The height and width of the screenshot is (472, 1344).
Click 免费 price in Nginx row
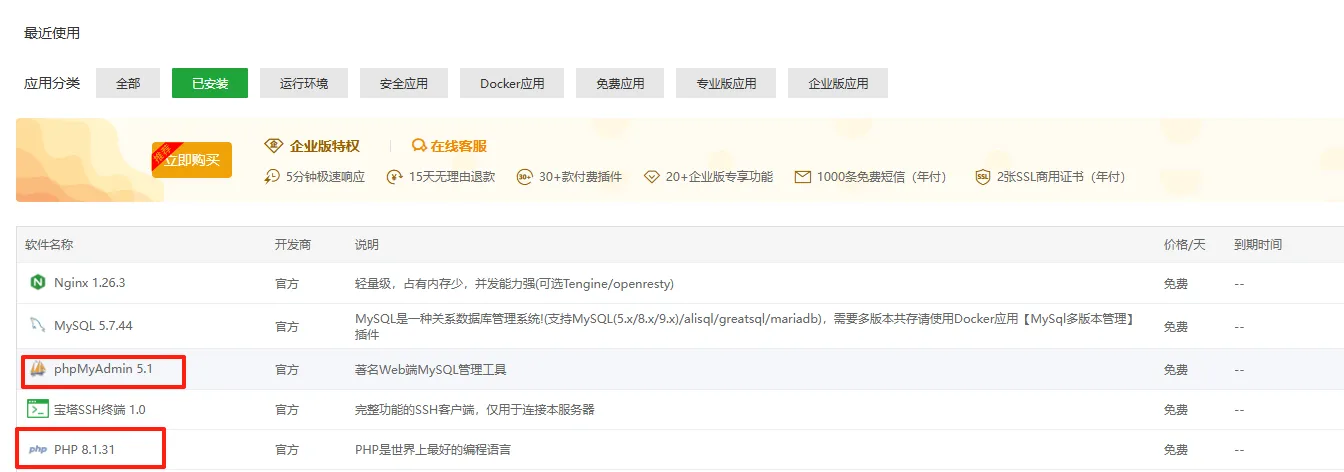[x=1176, y=284]
